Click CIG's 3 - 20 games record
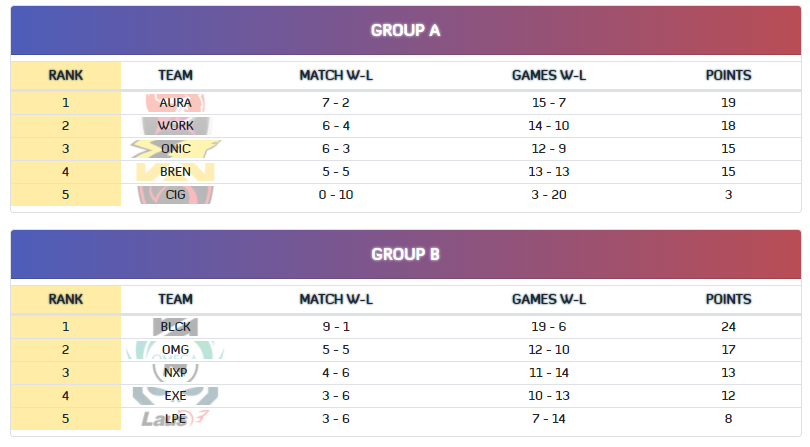Viewport: 810px width, 447px height. click(549, 195)
